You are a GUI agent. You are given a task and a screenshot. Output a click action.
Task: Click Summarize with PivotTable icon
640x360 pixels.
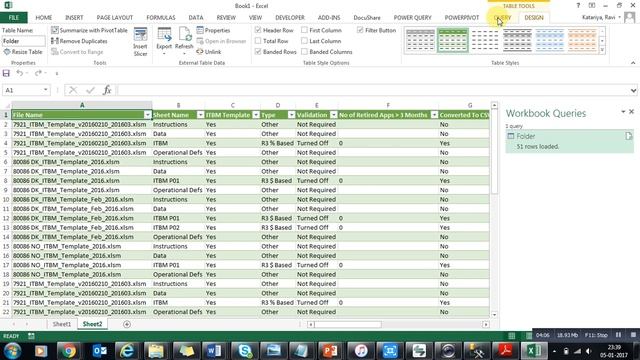[x=55, y=30]
